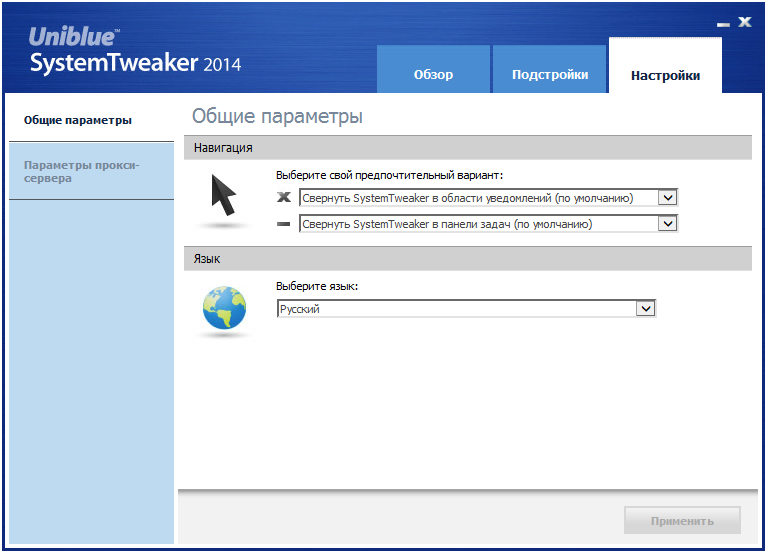
Task: Open the Обзор tab
Action: pyautogui.click(x=433, y=69)
